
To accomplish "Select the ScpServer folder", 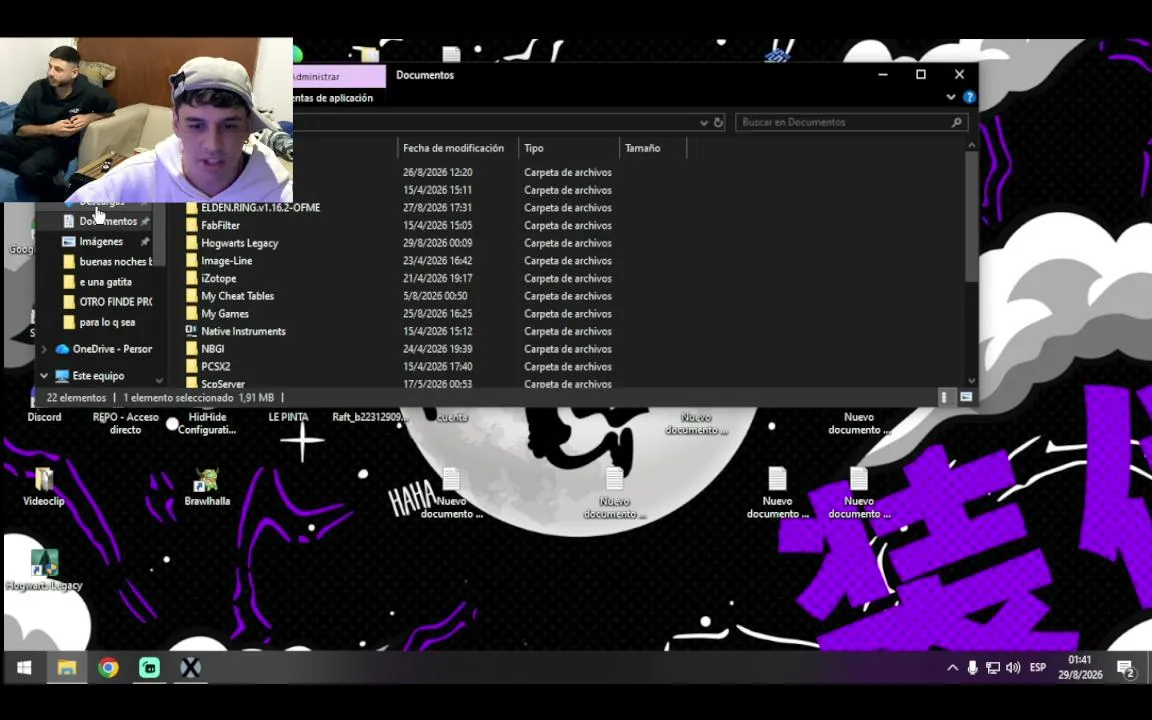I will pyautogui.click(x=216, y=384).
